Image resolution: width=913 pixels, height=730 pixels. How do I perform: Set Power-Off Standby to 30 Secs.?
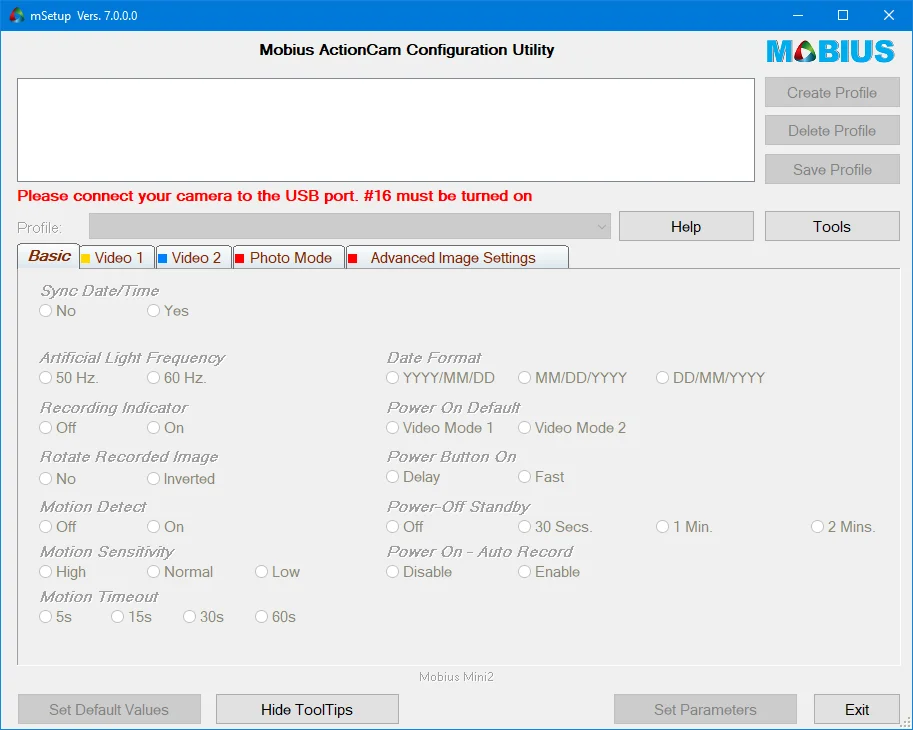point(555,527)
